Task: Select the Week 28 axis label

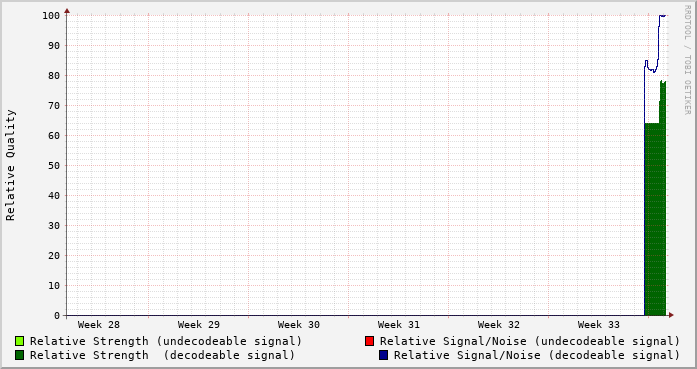Action: 99,325
